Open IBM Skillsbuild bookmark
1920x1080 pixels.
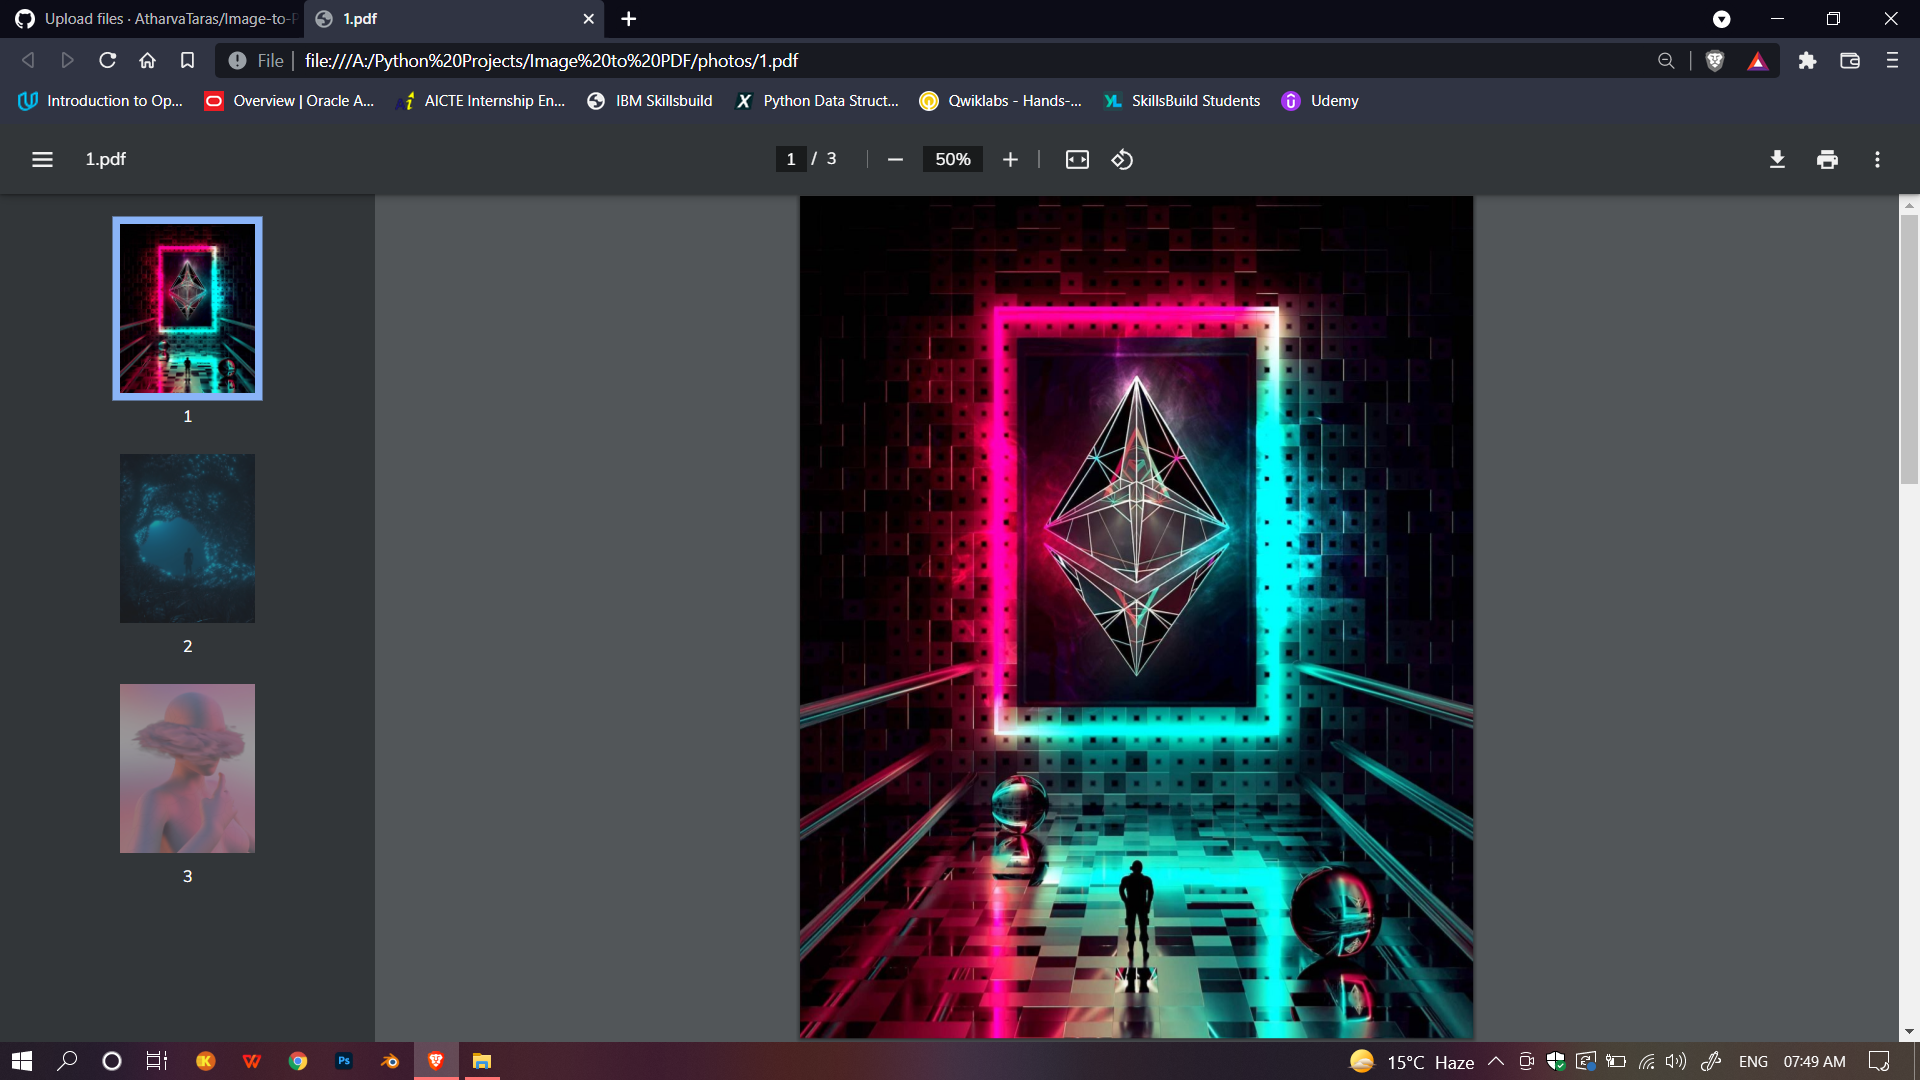[x=650, y=101]
